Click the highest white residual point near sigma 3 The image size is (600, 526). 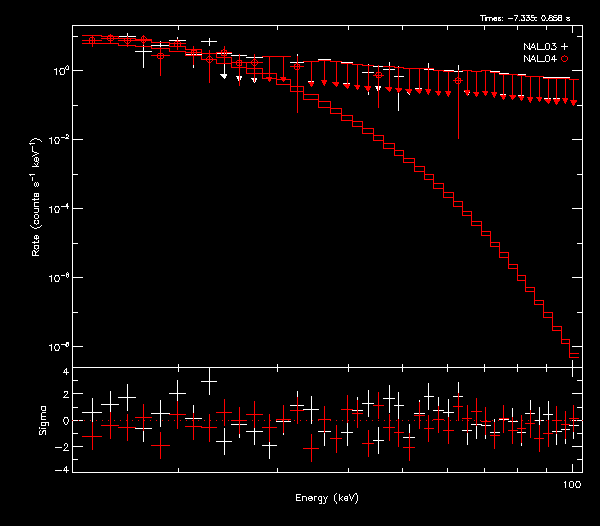pyautogui.click(x=209, y=381)
